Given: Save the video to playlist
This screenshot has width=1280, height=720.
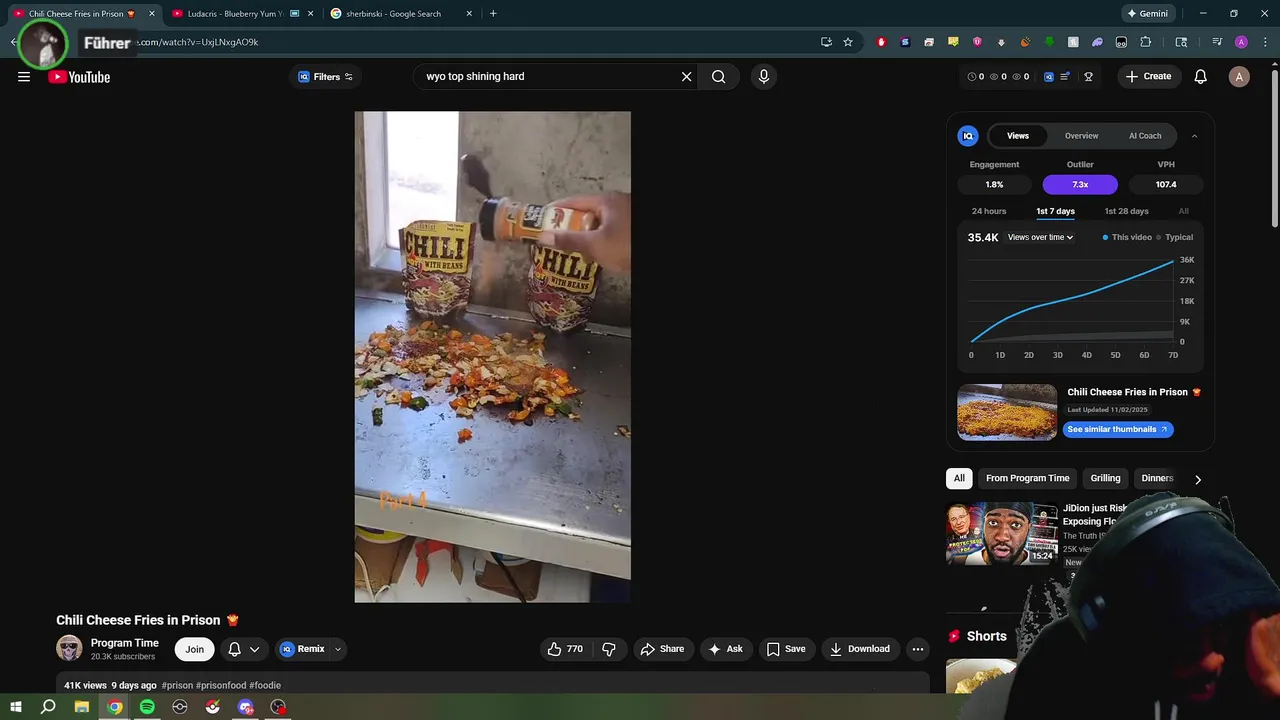Looking at the screenshot, I should (x=786, y=649).
